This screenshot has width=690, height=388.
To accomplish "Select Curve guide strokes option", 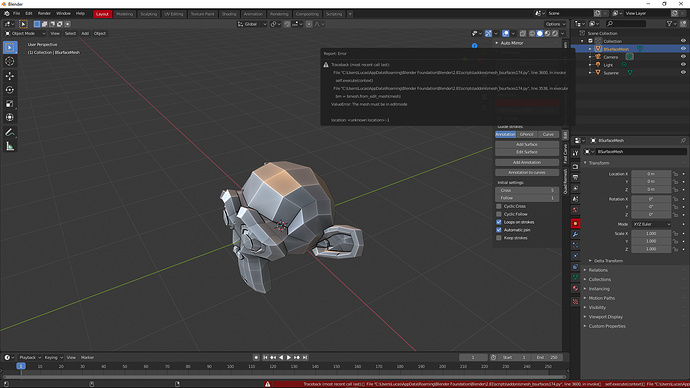I will (x=548, y=135).
